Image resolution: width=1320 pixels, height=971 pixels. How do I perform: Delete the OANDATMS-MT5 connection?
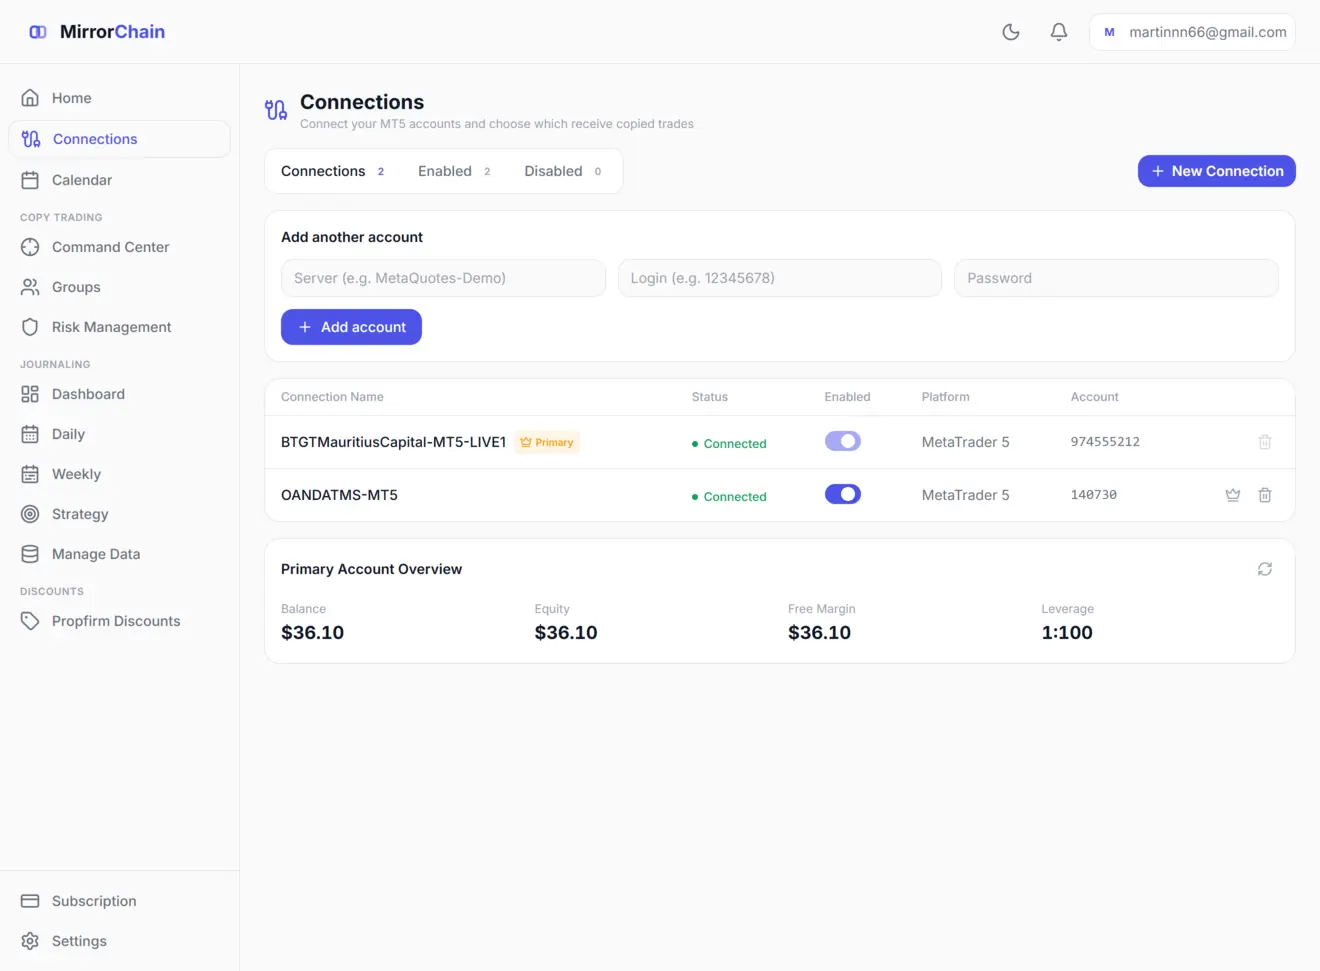pos(1265,495)
